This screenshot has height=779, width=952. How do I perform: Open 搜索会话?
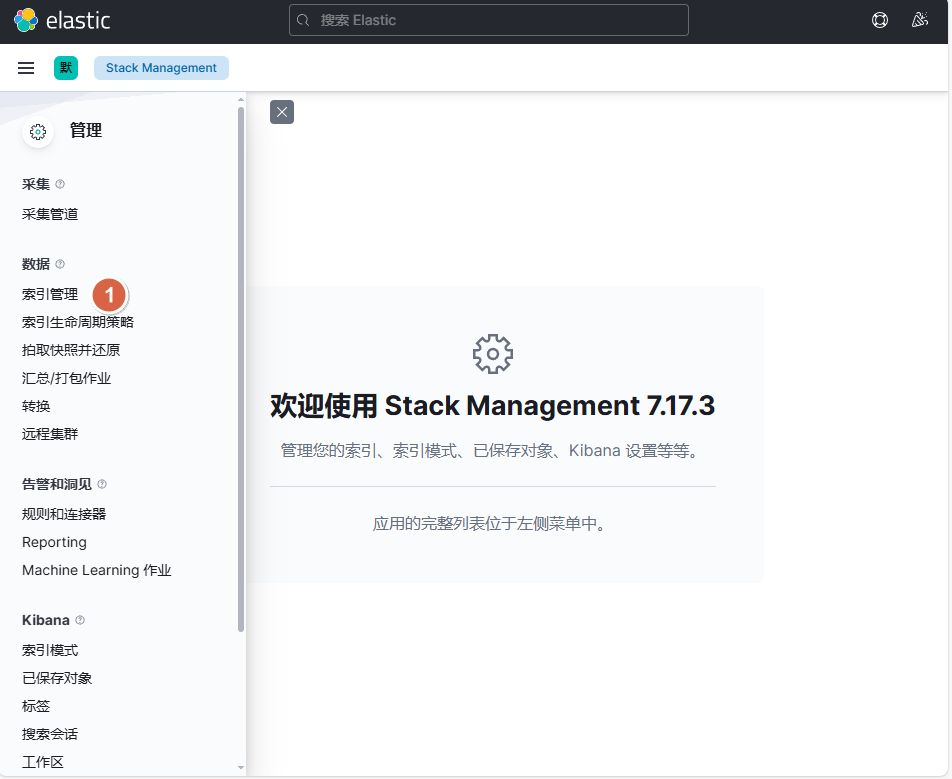(x=50, y=734)
